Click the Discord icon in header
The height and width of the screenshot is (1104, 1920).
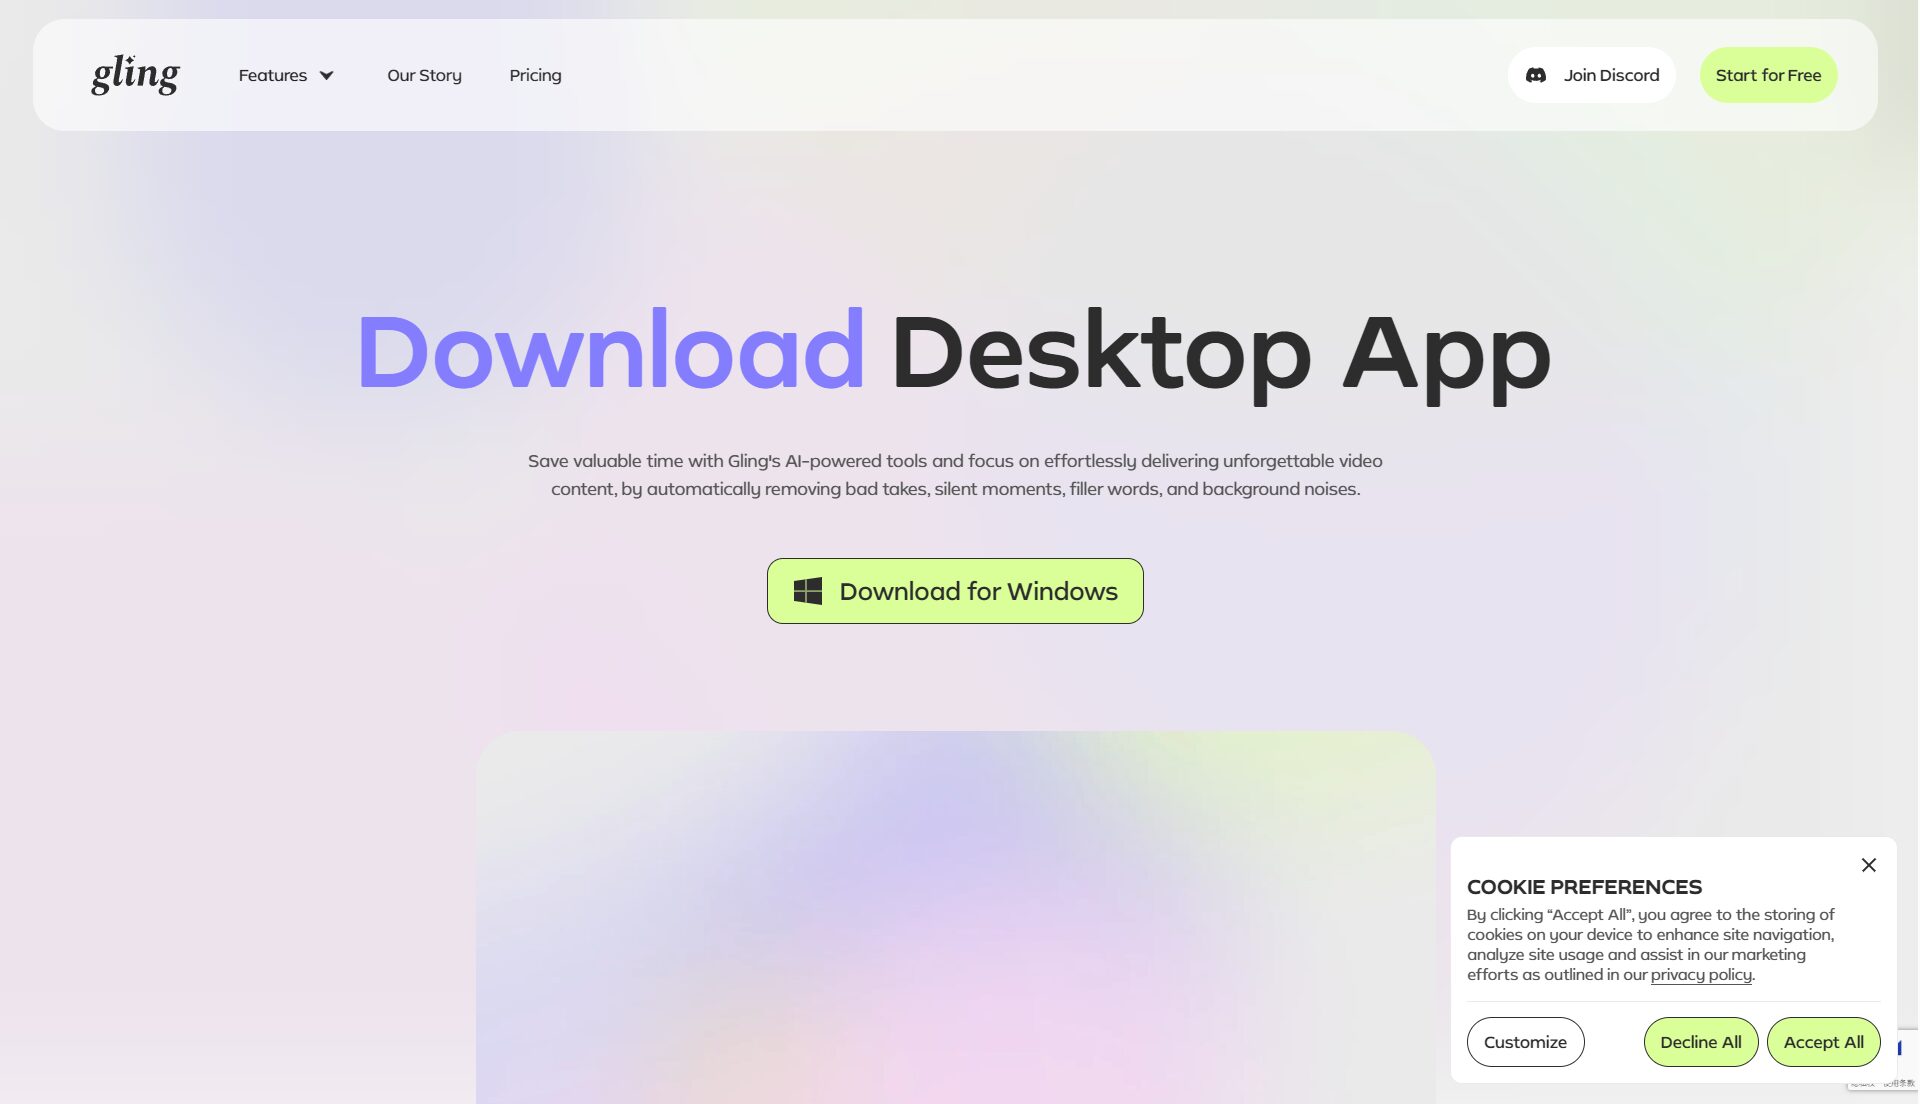tap(1535, 75)
